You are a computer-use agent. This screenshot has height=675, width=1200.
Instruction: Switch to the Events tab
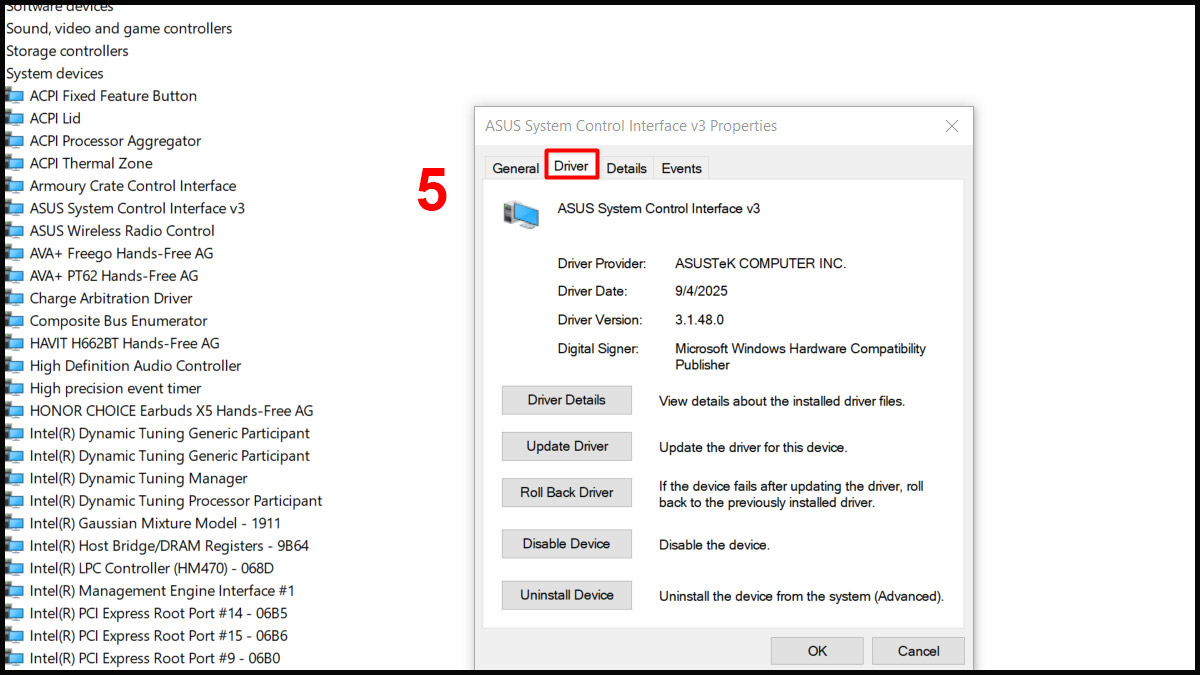(x=681, y=168)
